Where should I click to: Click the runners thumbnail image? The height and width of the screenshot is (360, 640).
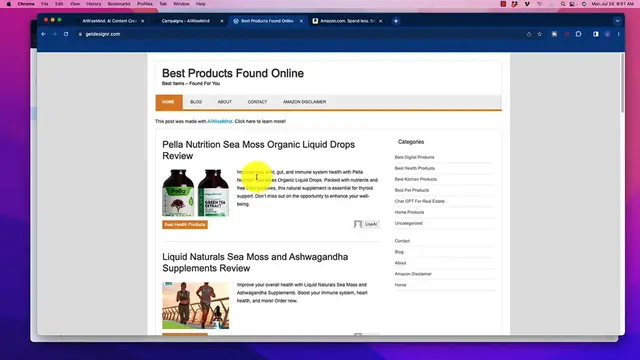point(196,305)
